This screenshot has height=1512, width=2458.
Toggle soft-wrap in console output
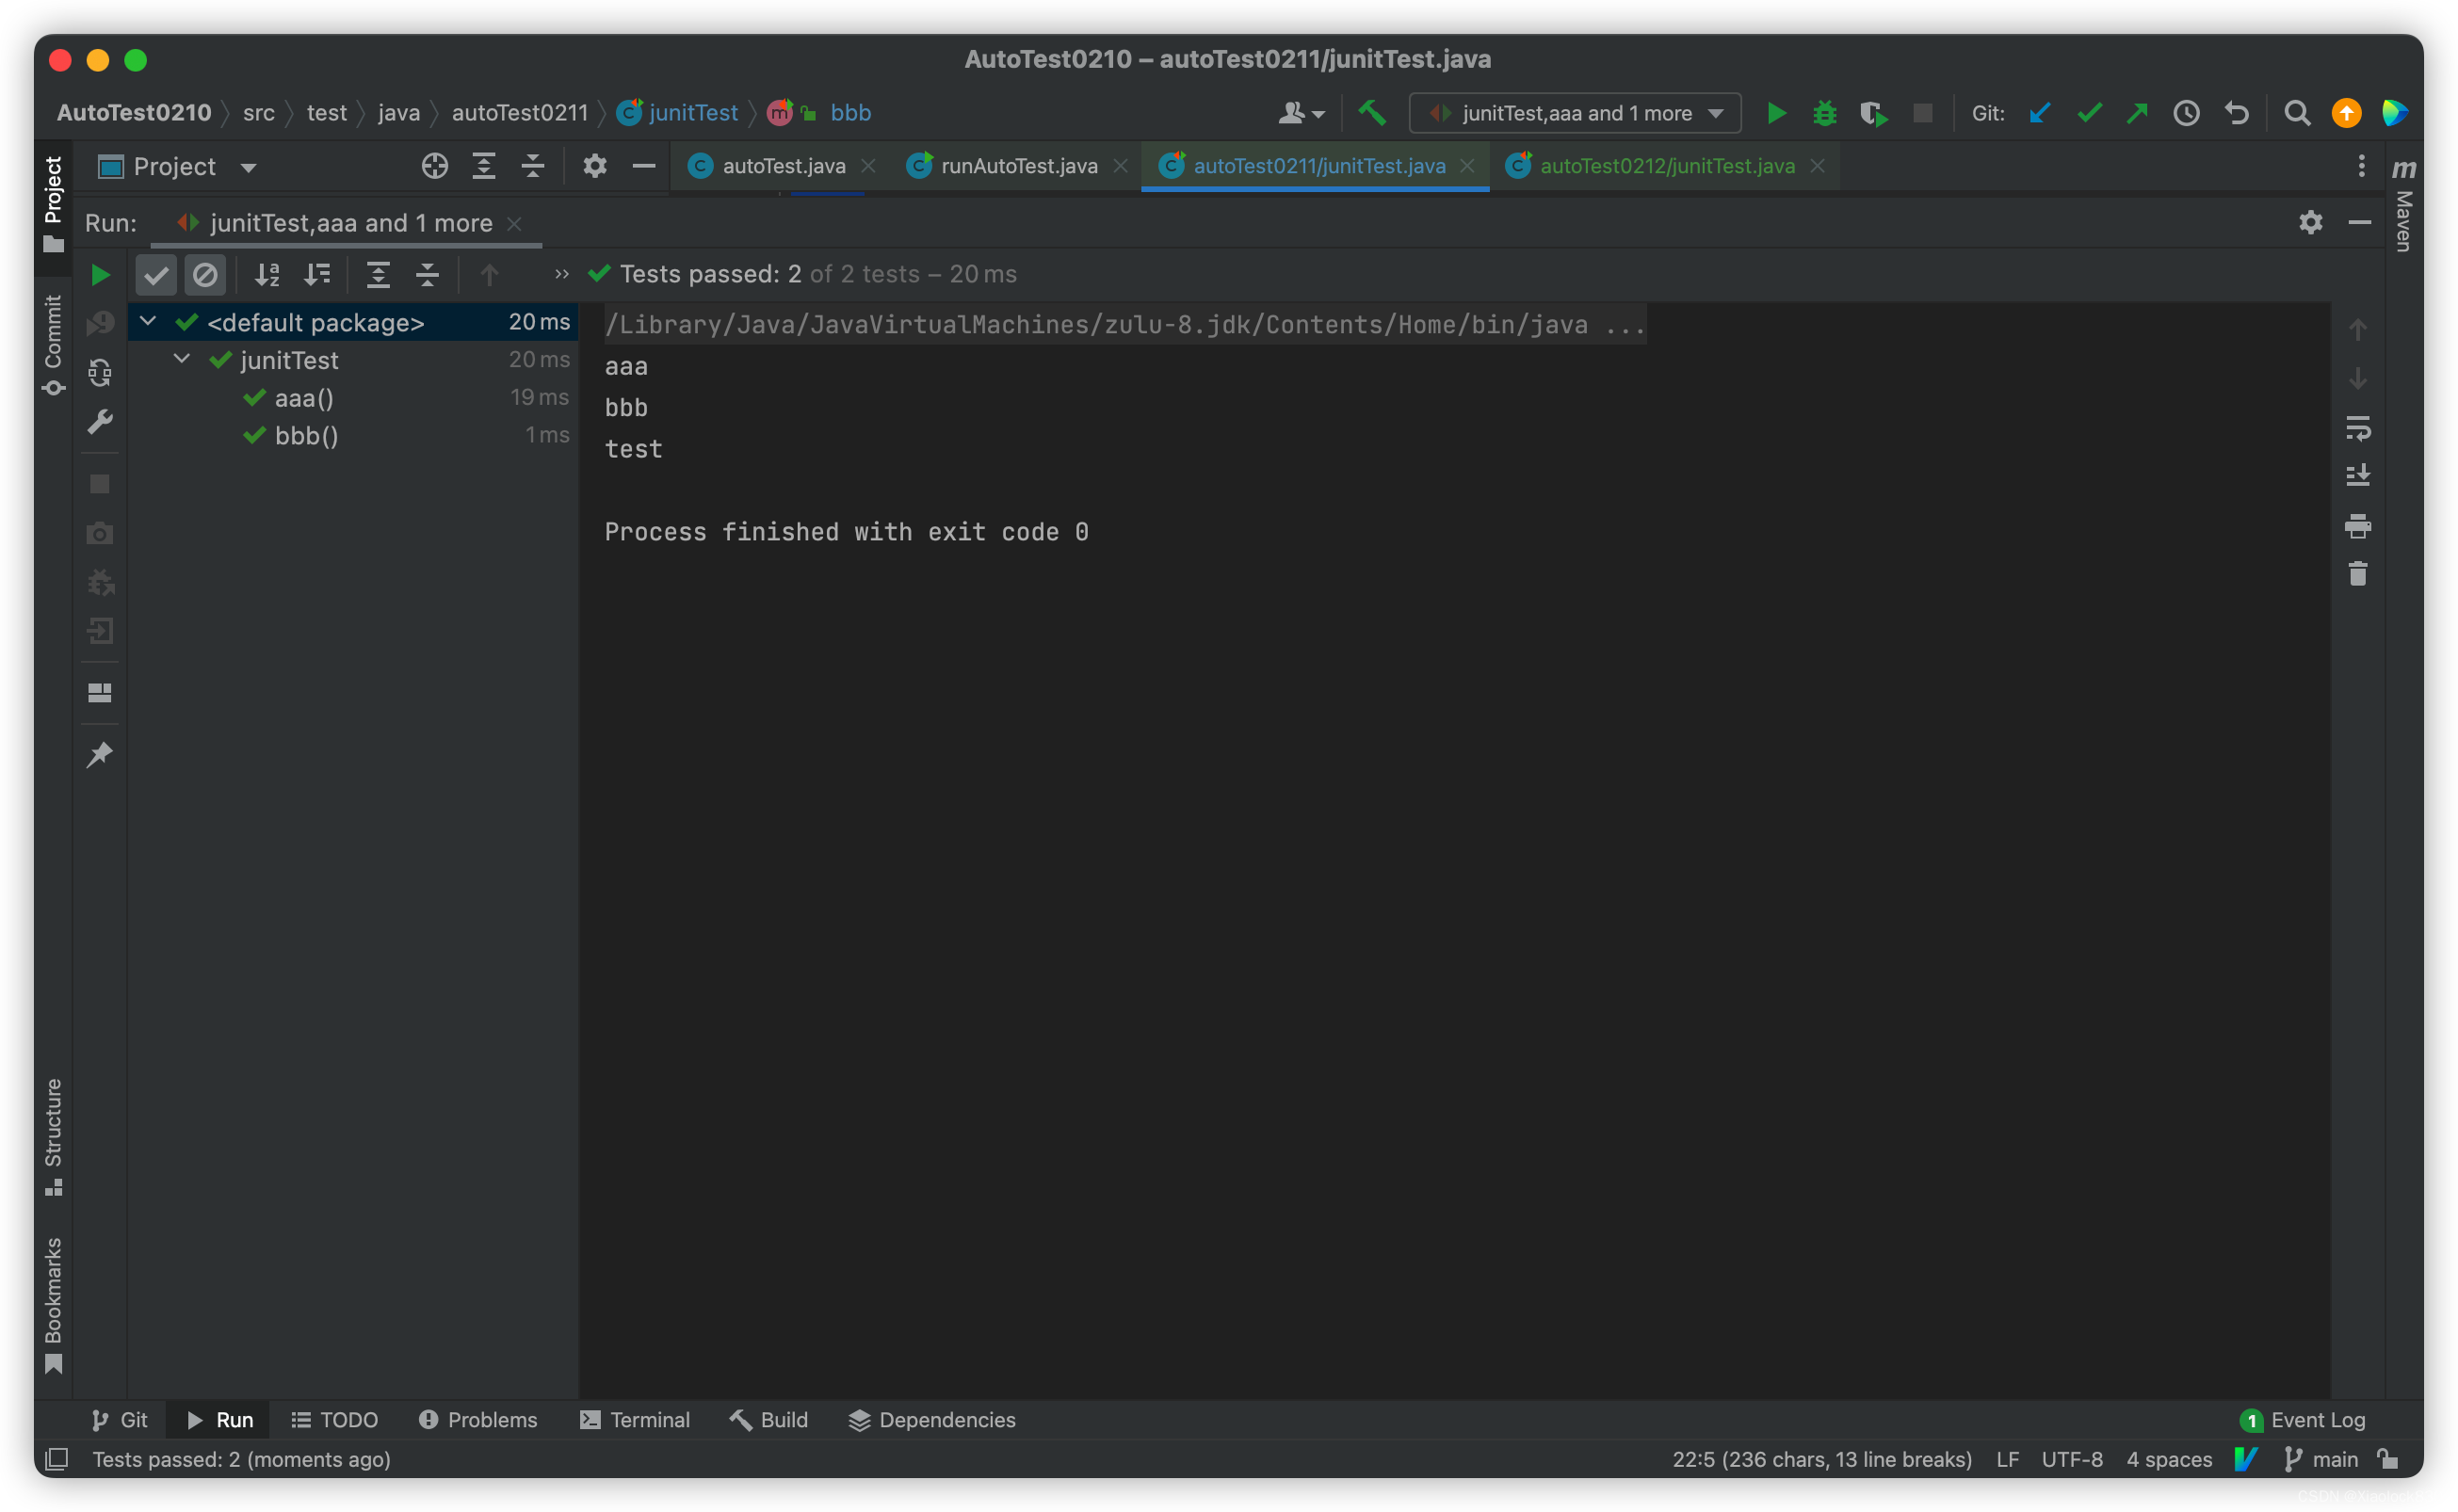(x=2357, y=428)
